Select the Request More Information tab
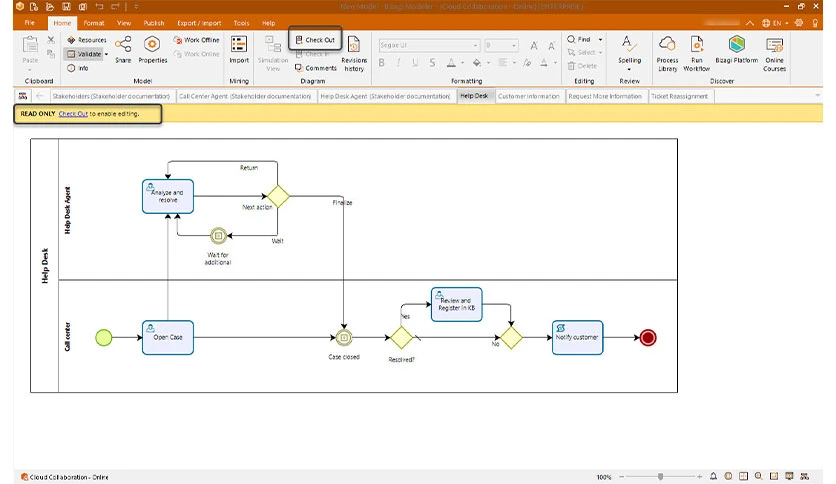836x484 pixels. [x=605, y=96]
